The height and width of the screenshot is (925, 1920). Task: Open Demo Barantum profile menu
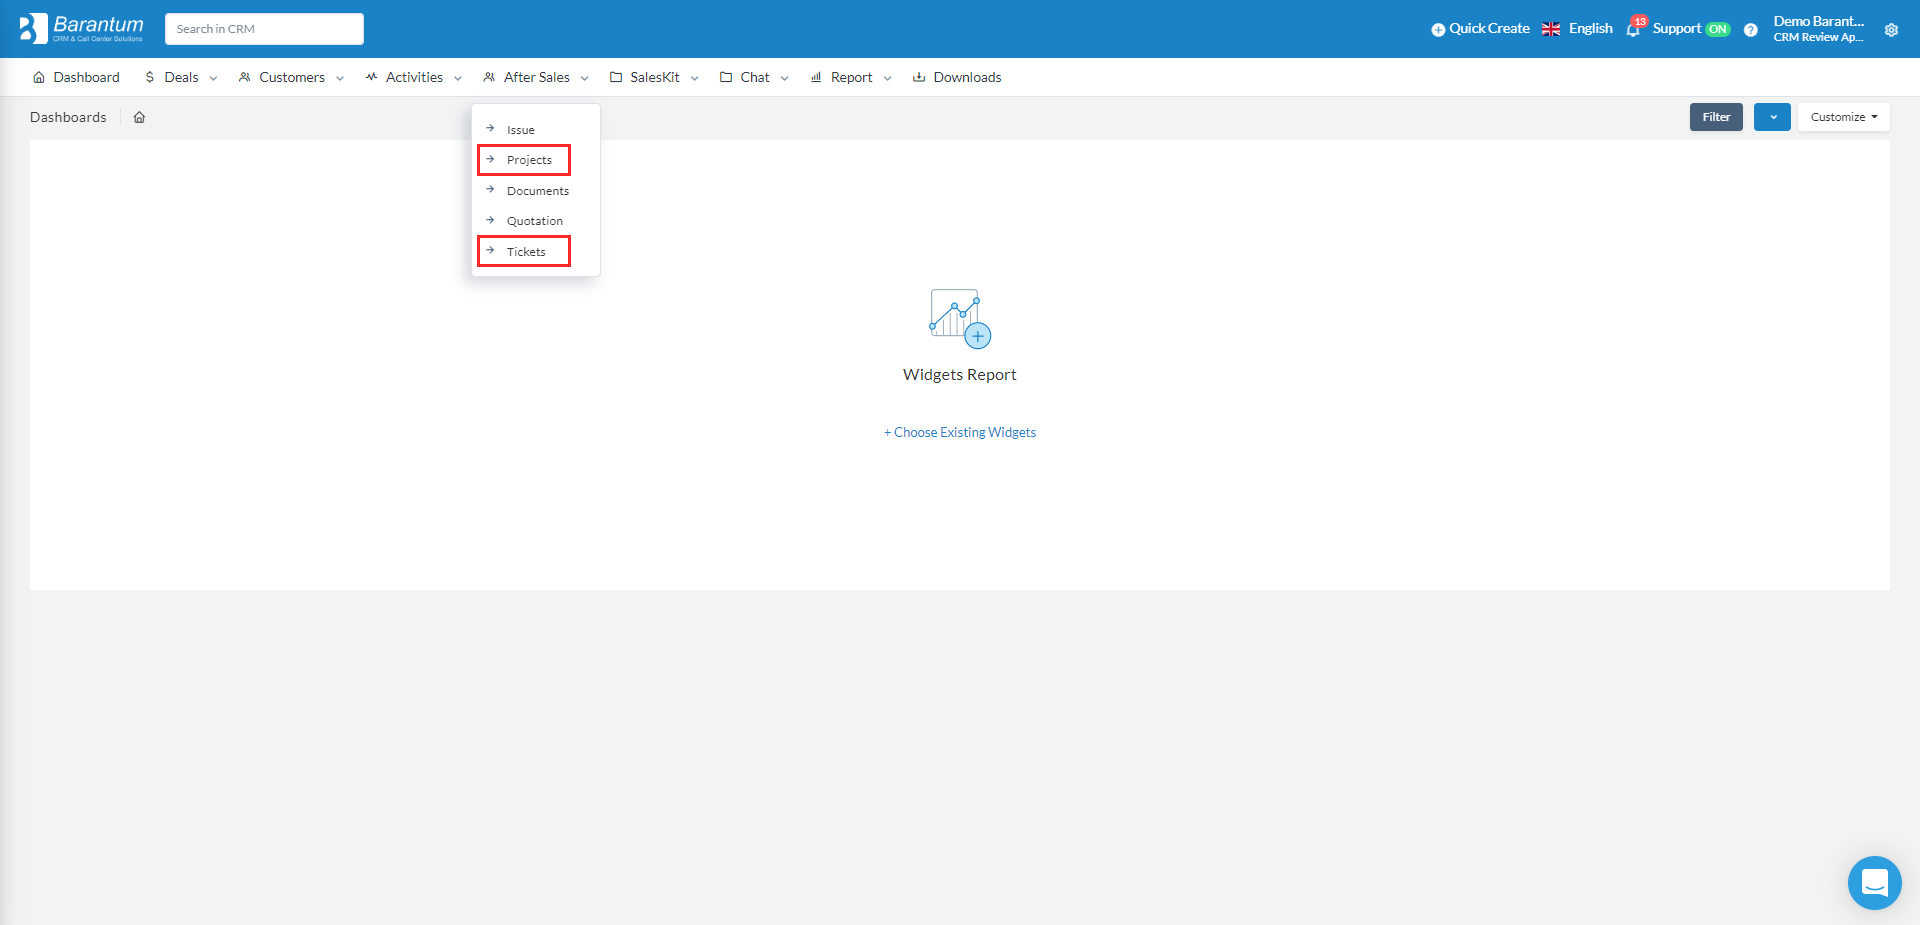[x=1819, y=29]
